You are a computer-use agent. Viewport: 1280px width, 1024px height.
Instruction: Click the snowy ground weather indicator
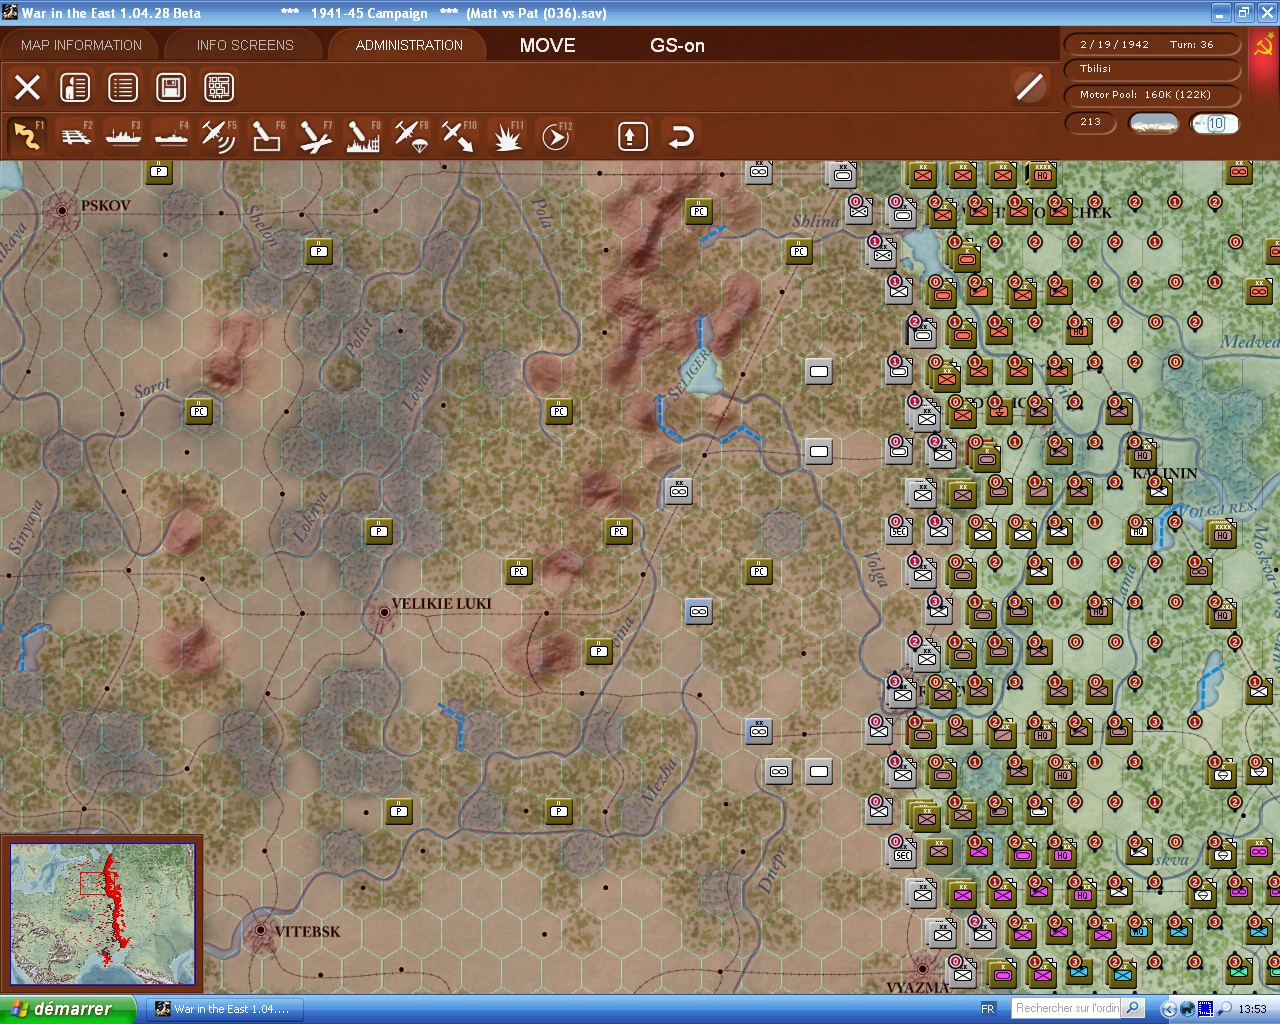[x=1153, y=123]
